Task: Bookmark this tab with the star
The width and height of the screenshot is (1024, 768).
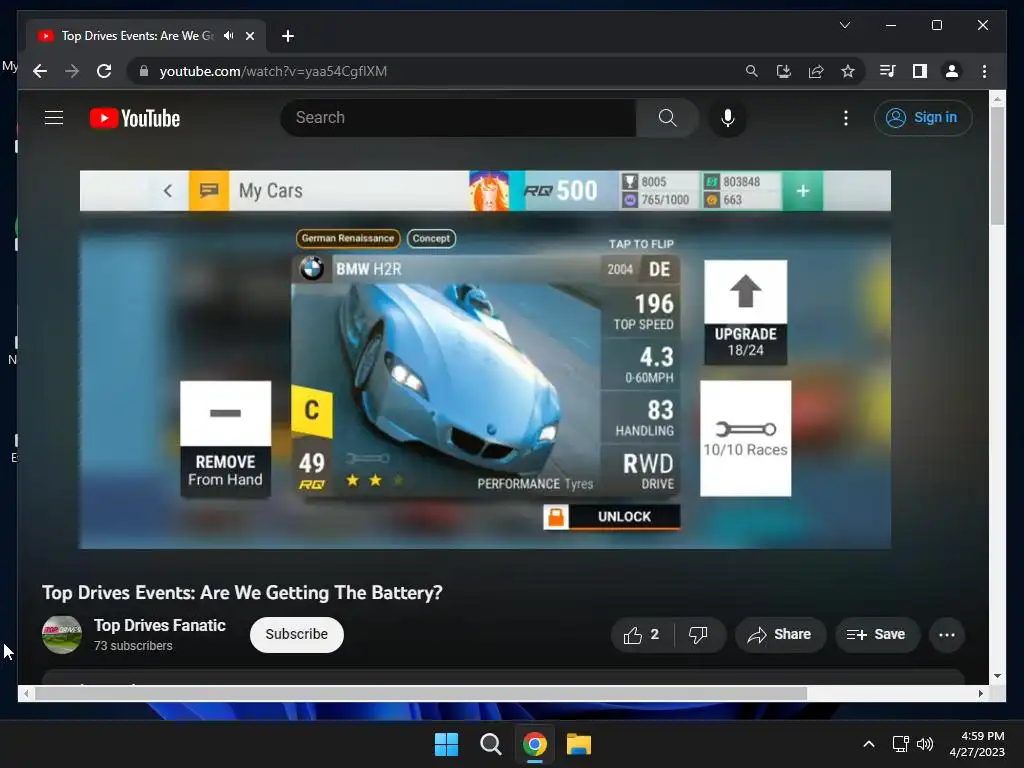Action: 848,71
